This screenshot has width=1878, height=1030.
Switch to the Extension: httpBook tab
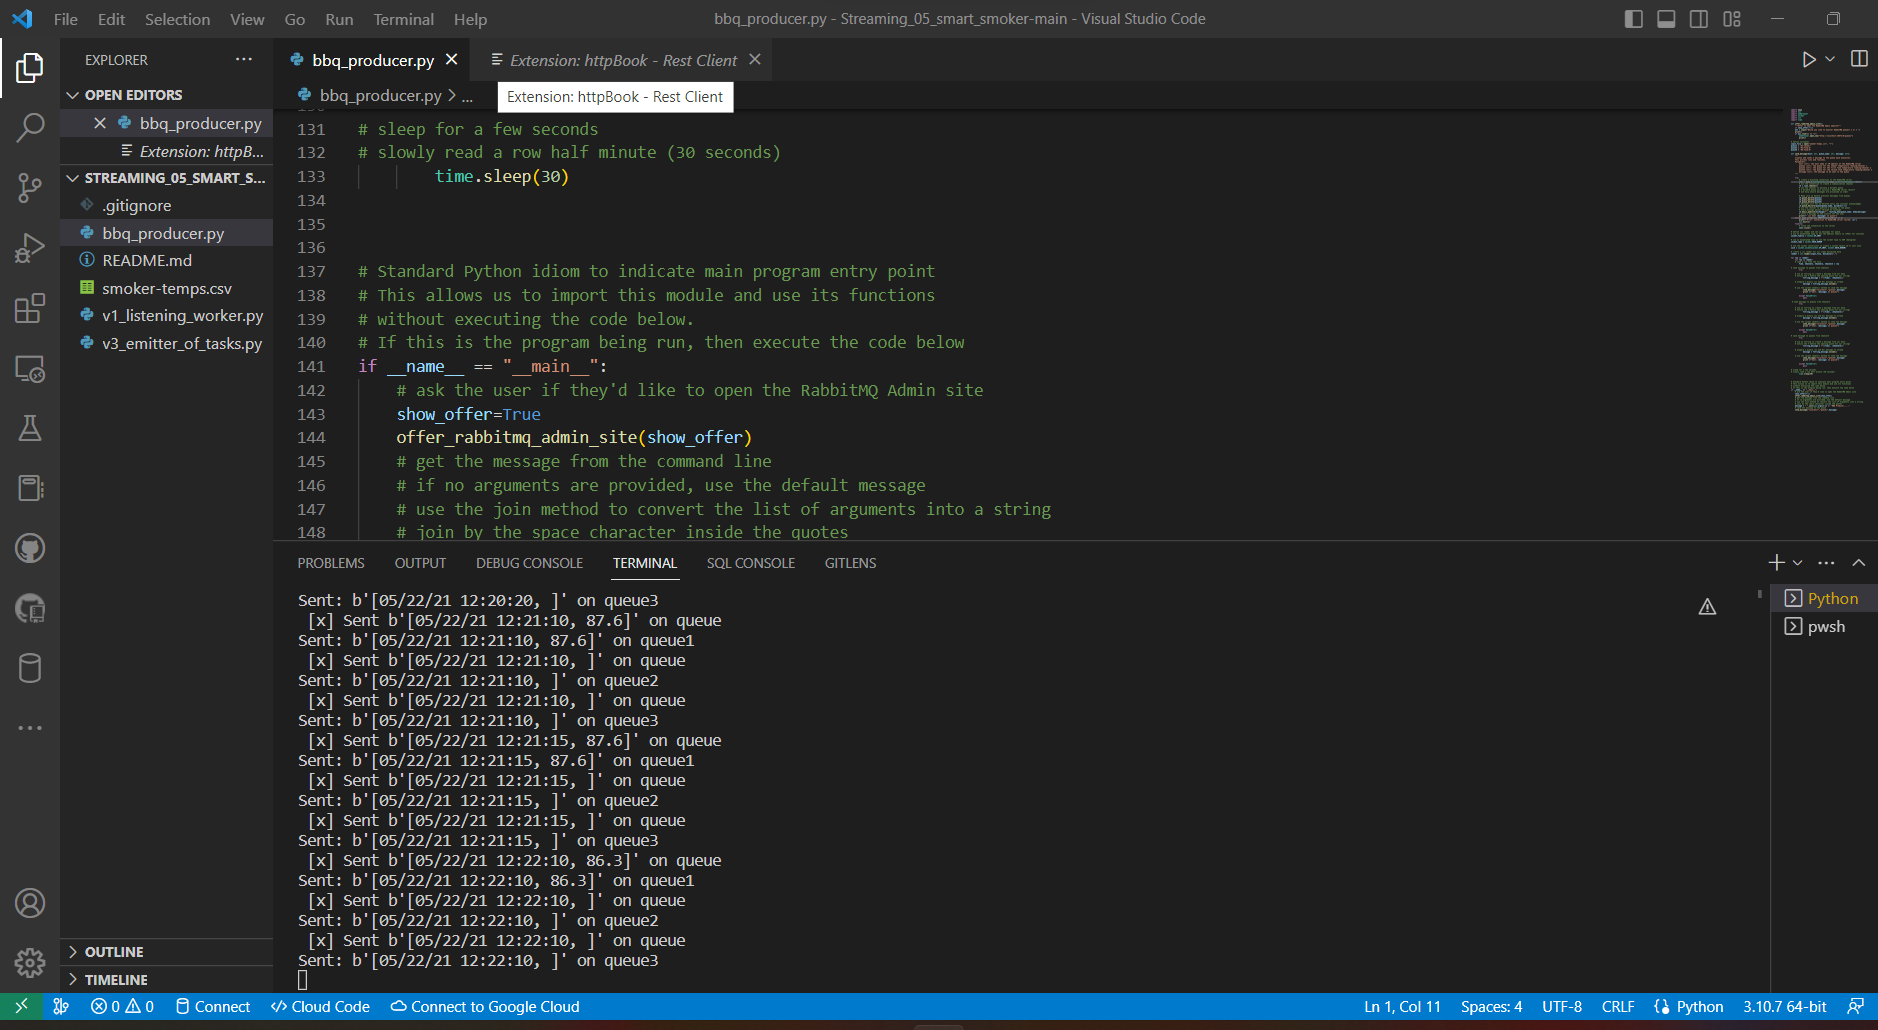click(x=620, y=60)
